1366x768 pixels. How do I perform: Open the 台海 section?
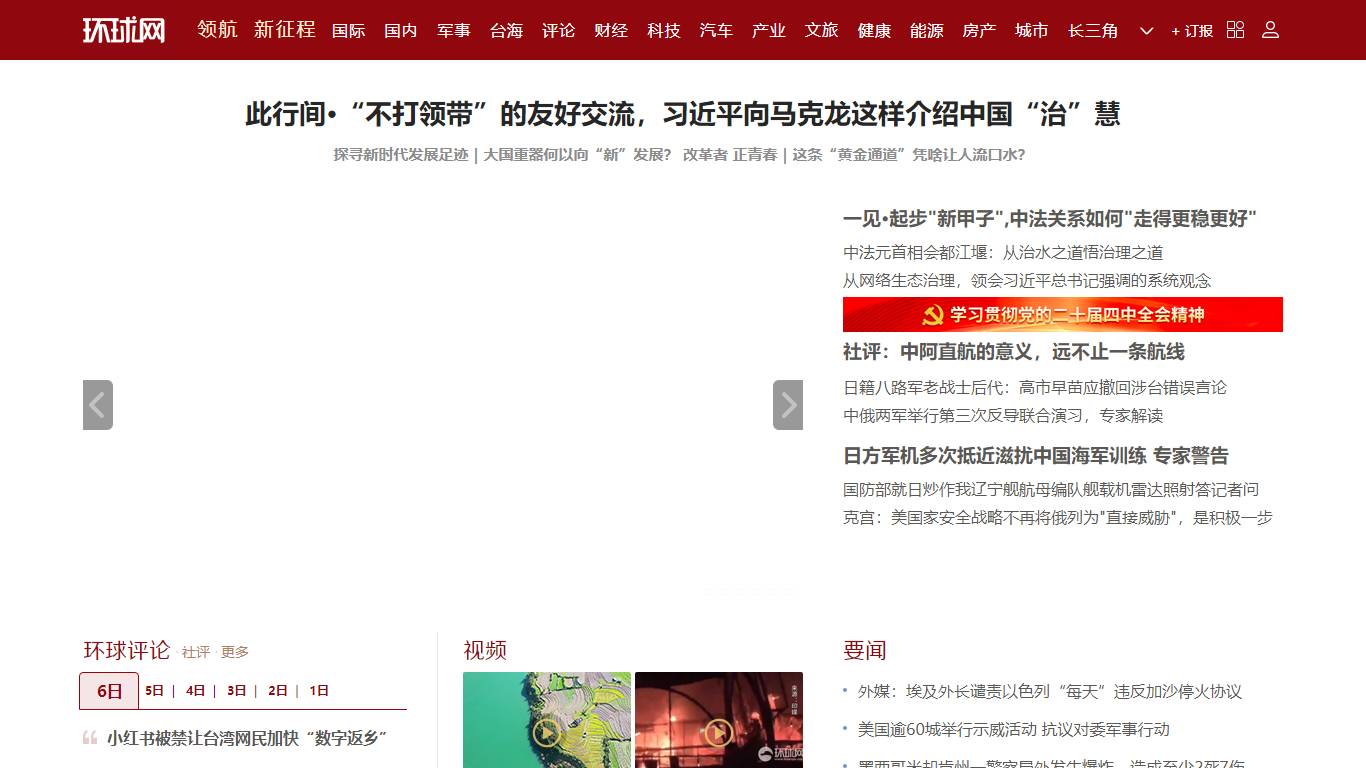507,30
